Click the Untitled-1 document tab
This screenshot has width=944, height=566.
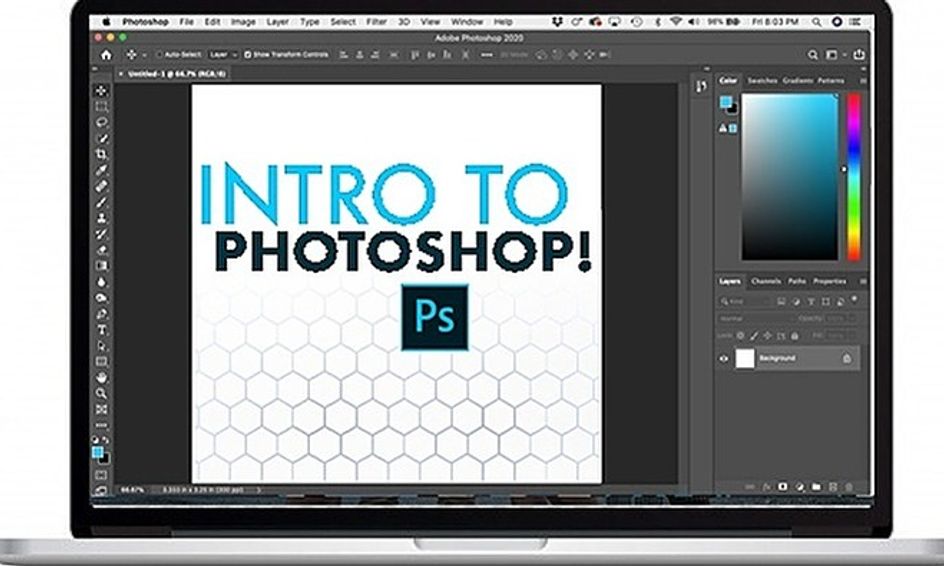(172, 73)
